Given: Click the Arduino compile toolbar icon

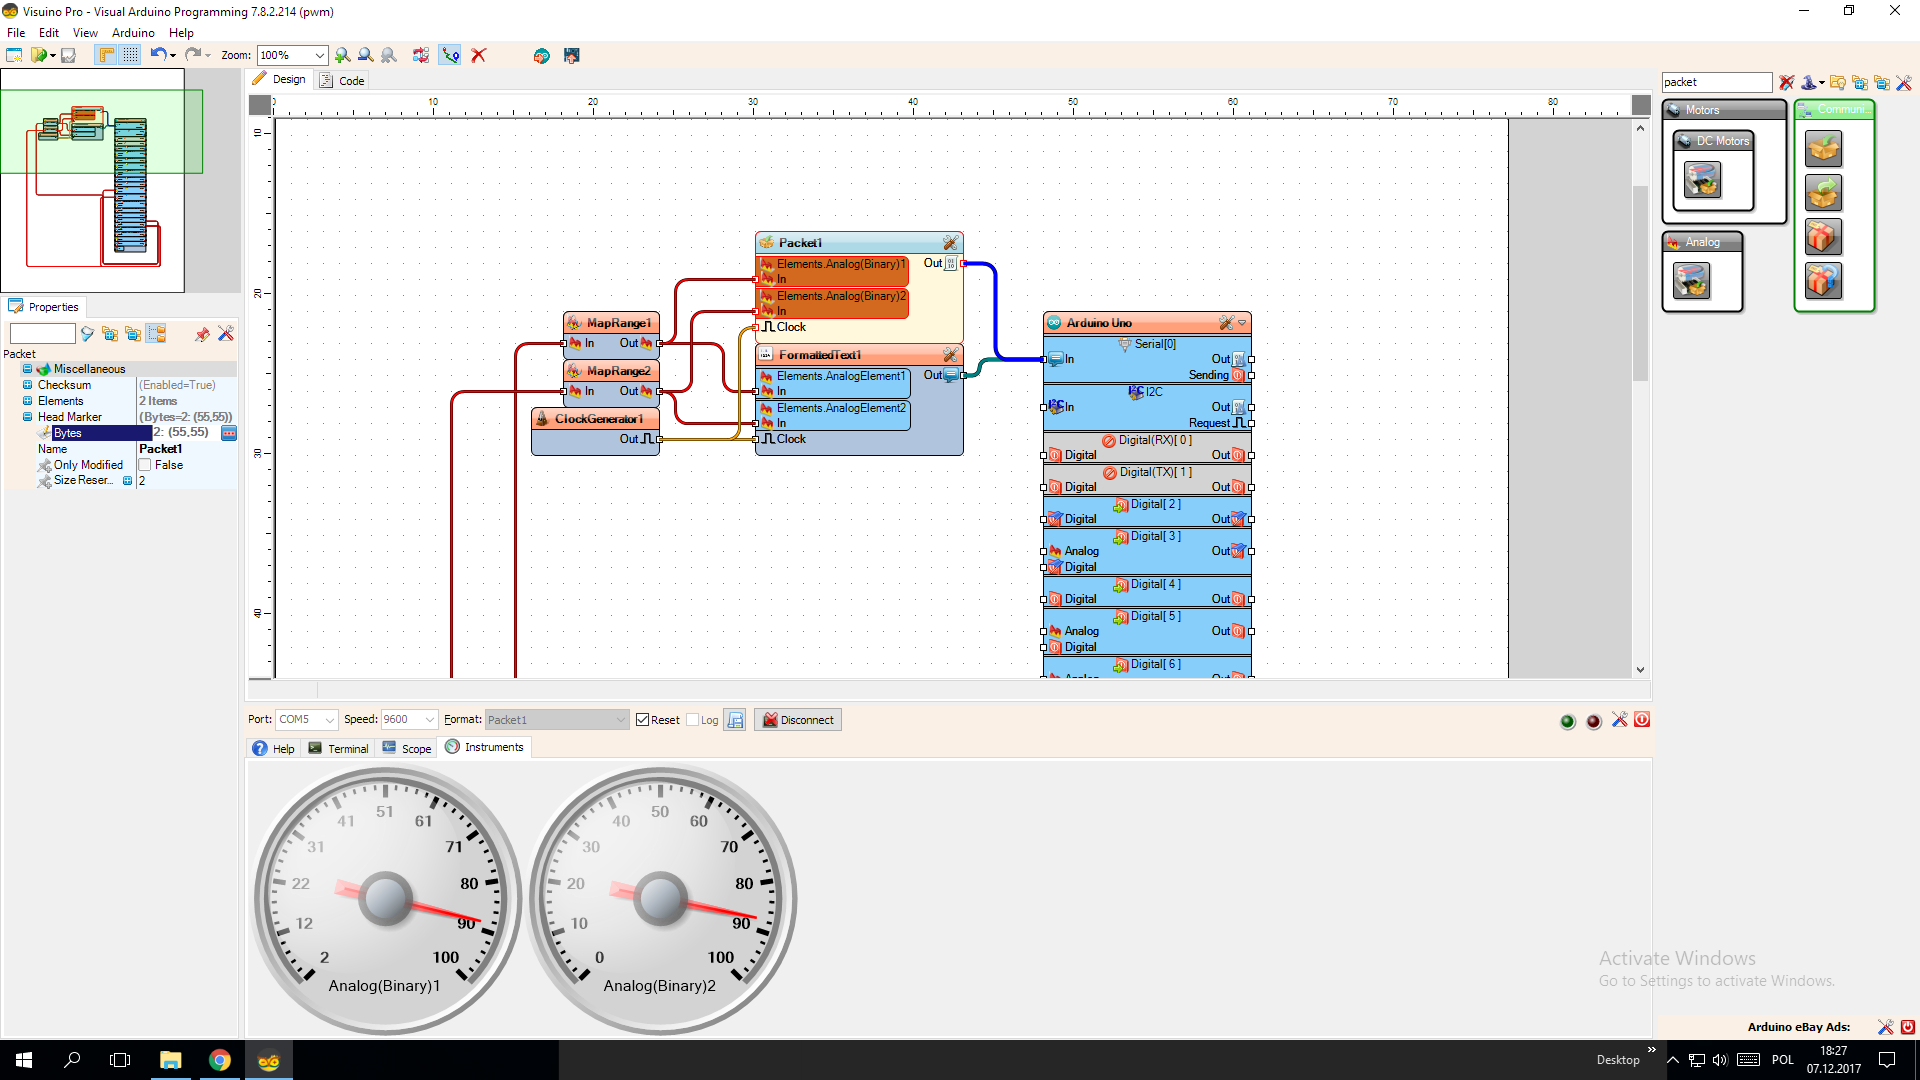Looking at the screenshot, I should coord(541,55).
